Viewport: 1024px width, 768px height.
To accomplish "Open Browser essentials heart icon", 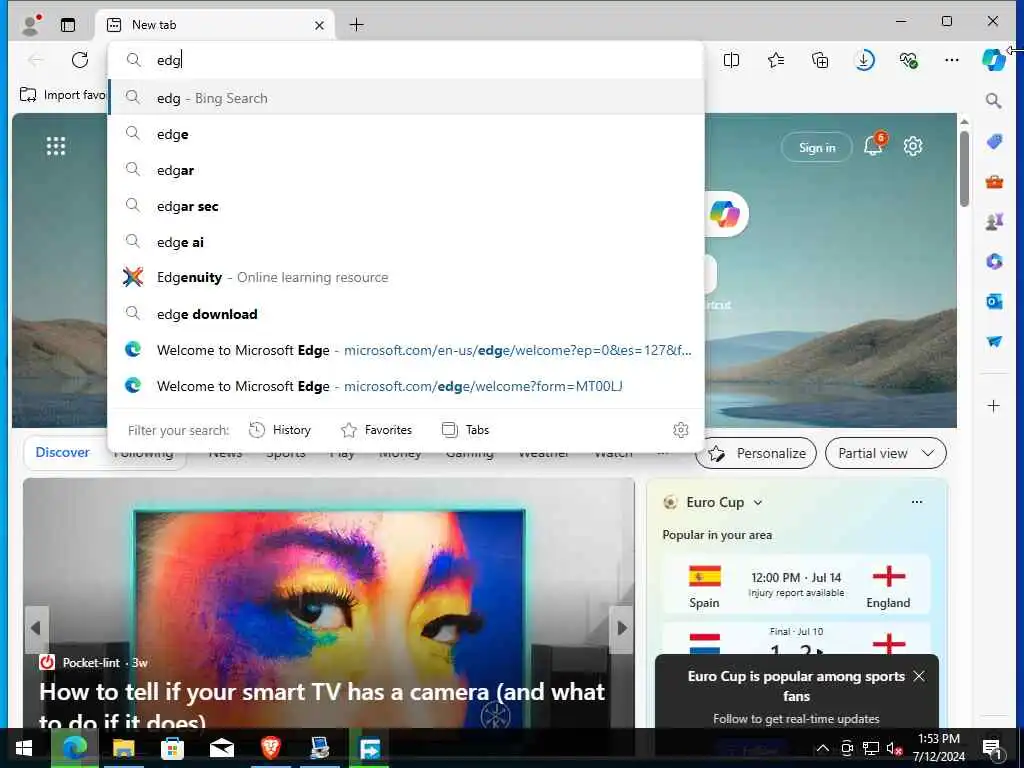I will (x=908, y=60).
